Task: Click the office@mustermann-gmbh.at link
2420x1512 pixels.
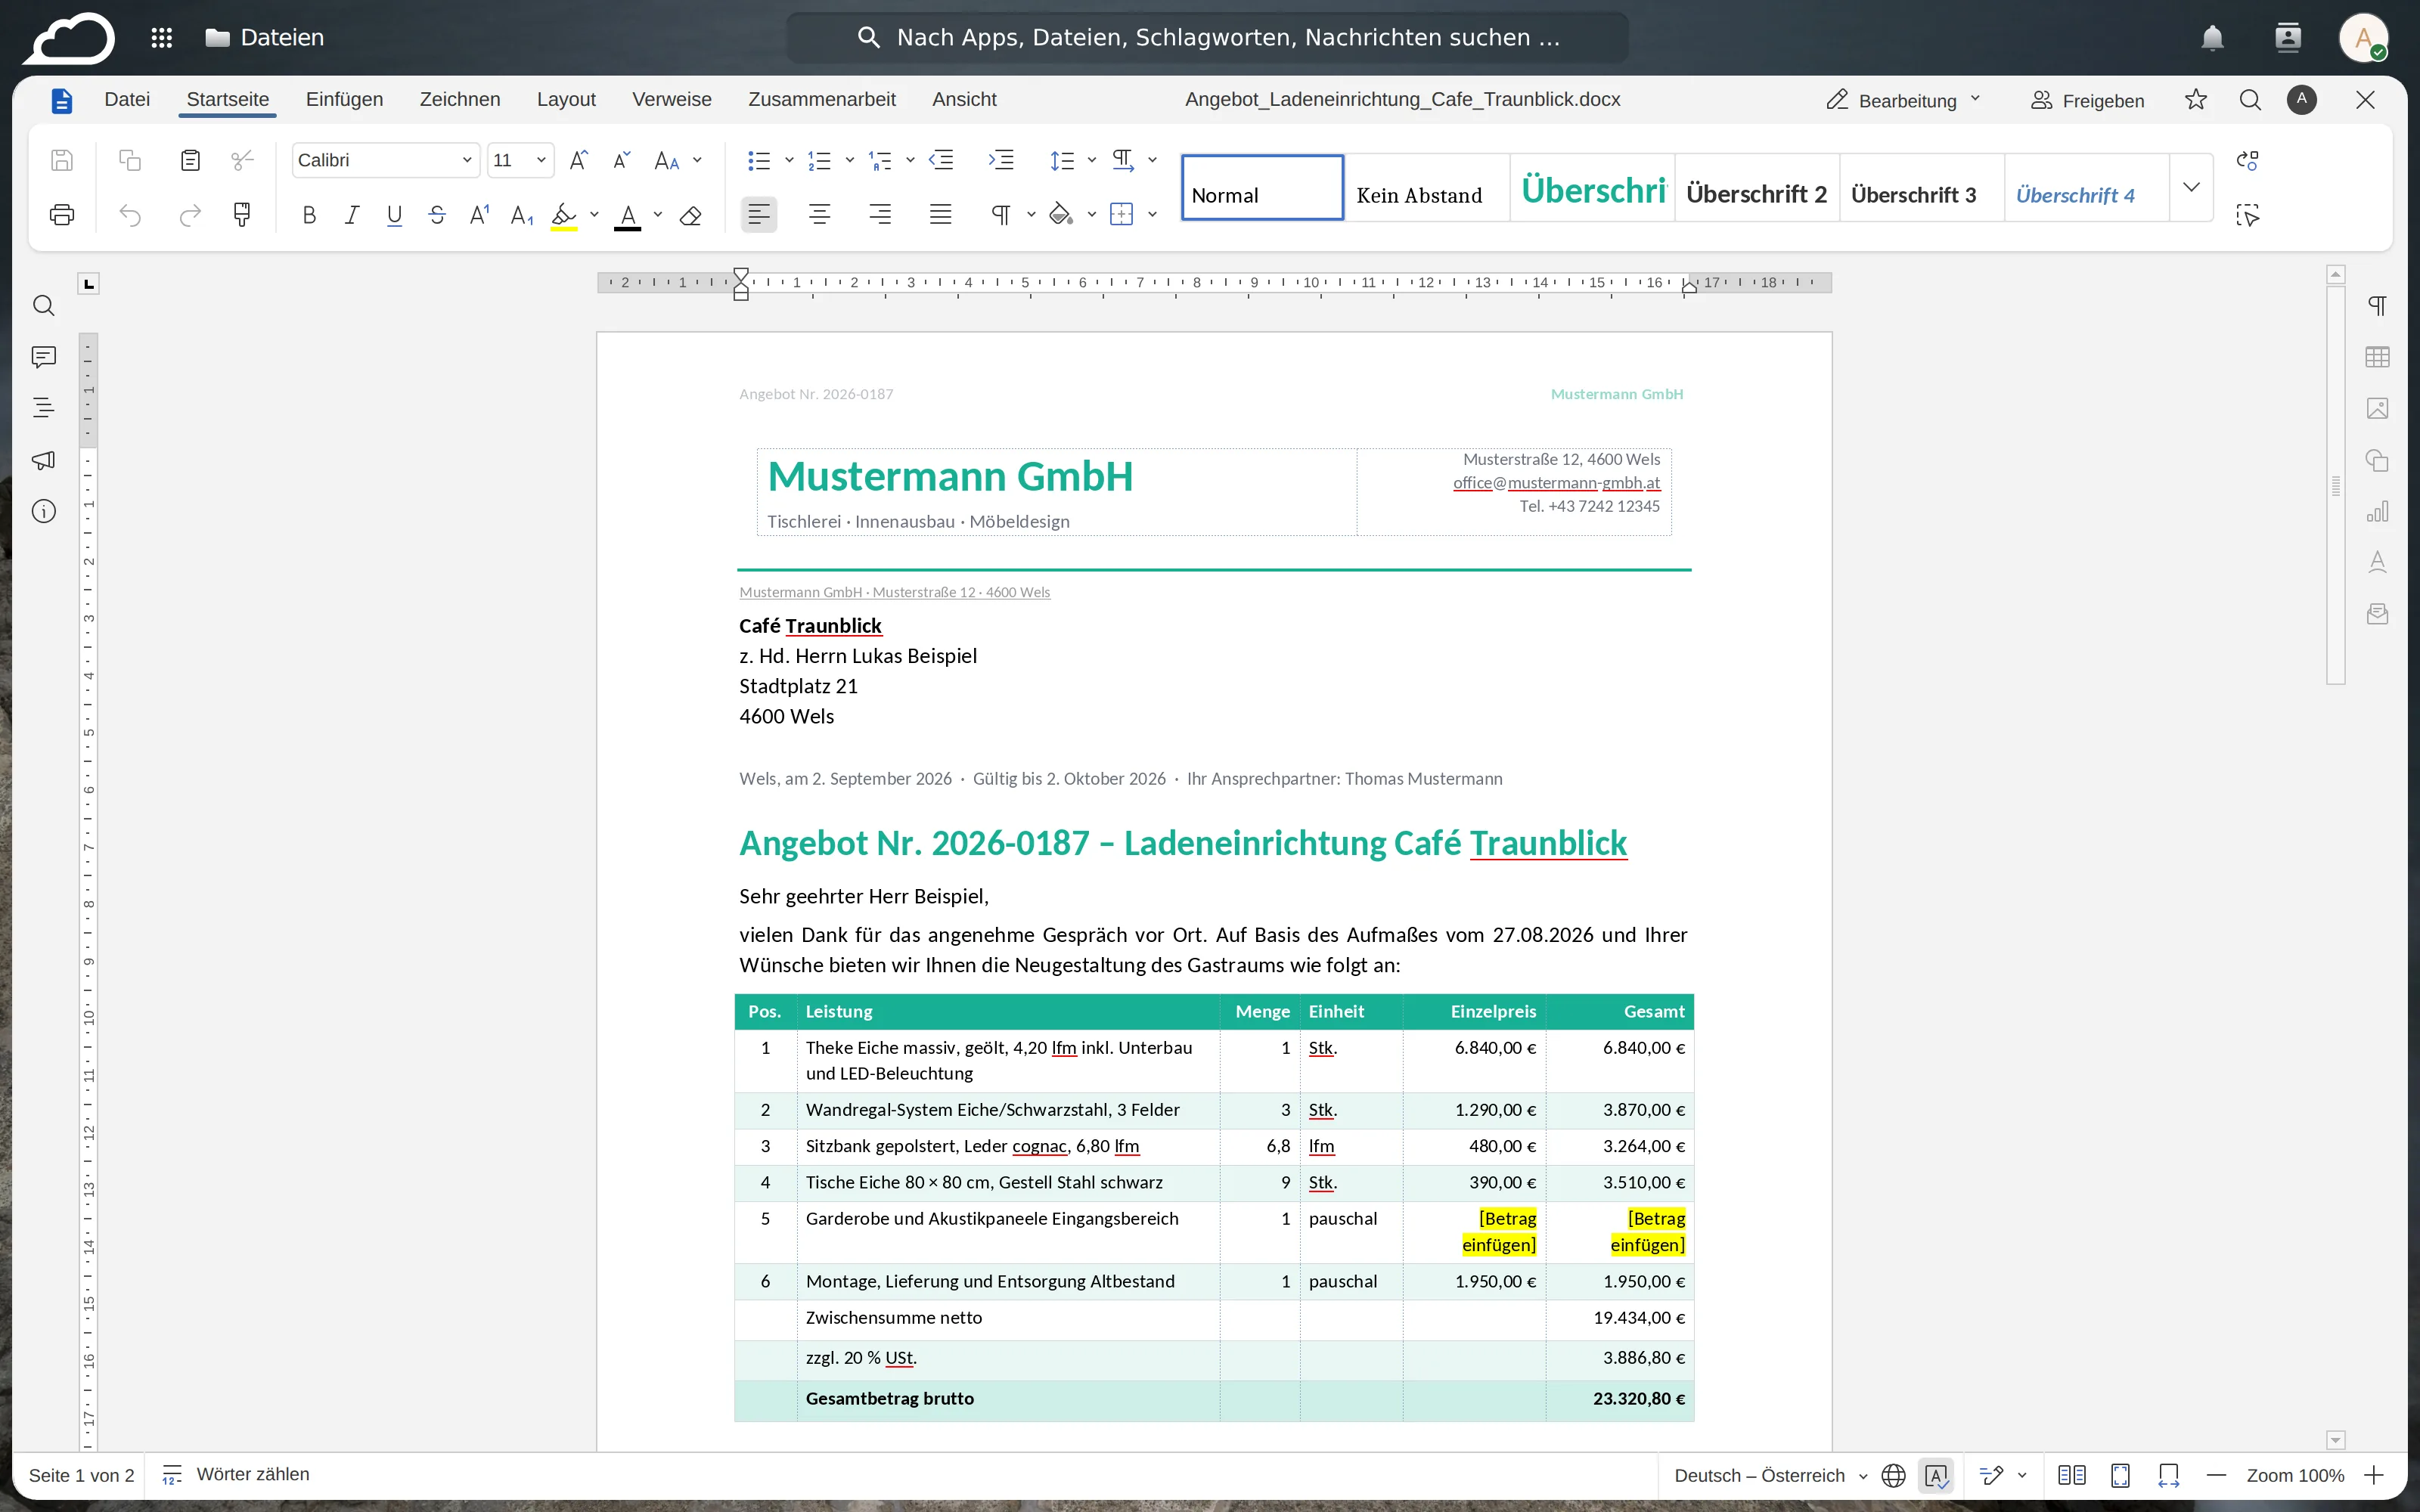Action: coord(1556,483)
